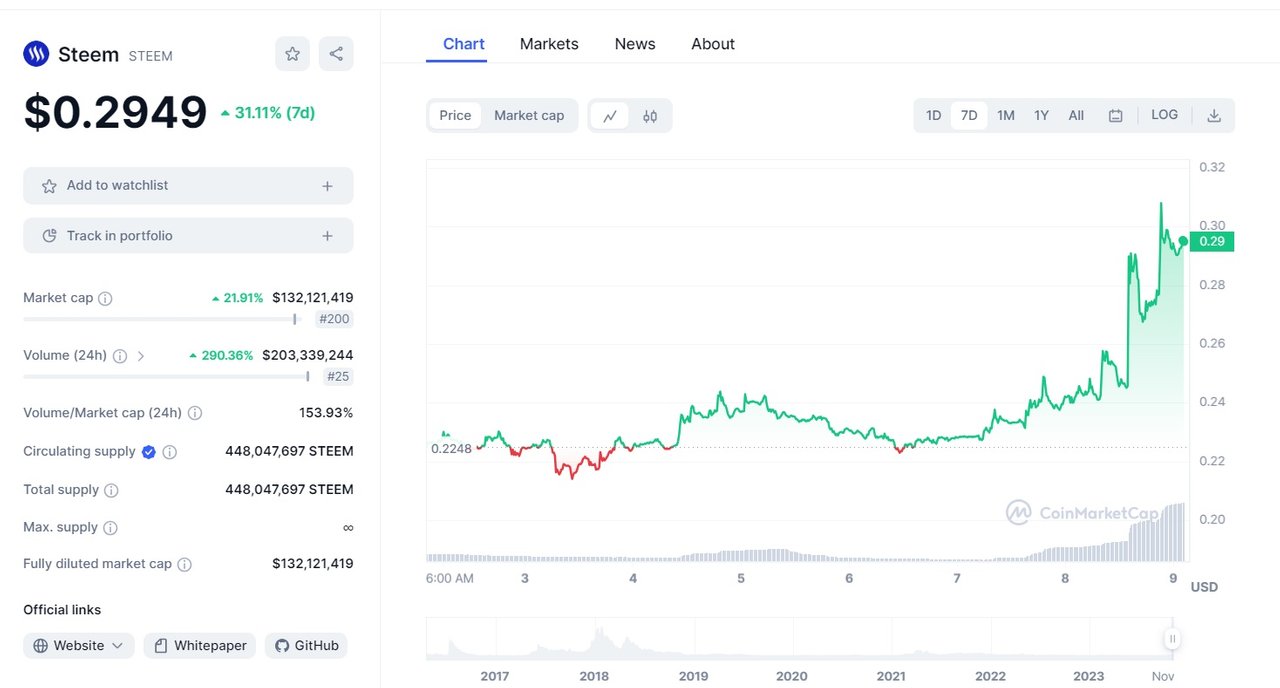The height and width of the screenshot is (688, 1280).
Task: Open the calendar date range picker
Action: (1116, 116)
